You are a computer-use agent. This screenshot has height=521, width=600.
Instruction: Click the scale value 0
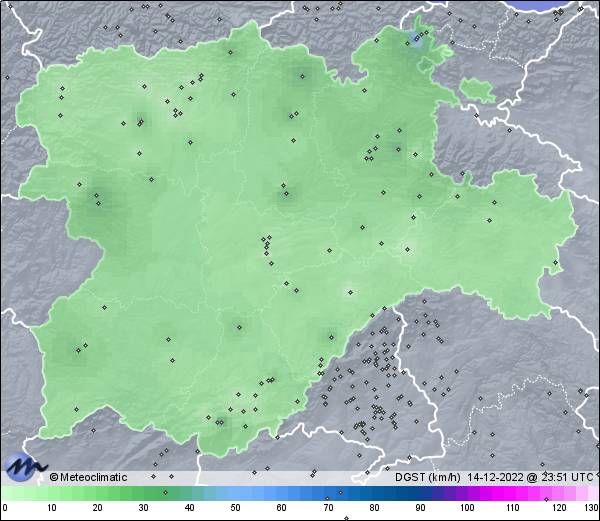coord(5,508)
